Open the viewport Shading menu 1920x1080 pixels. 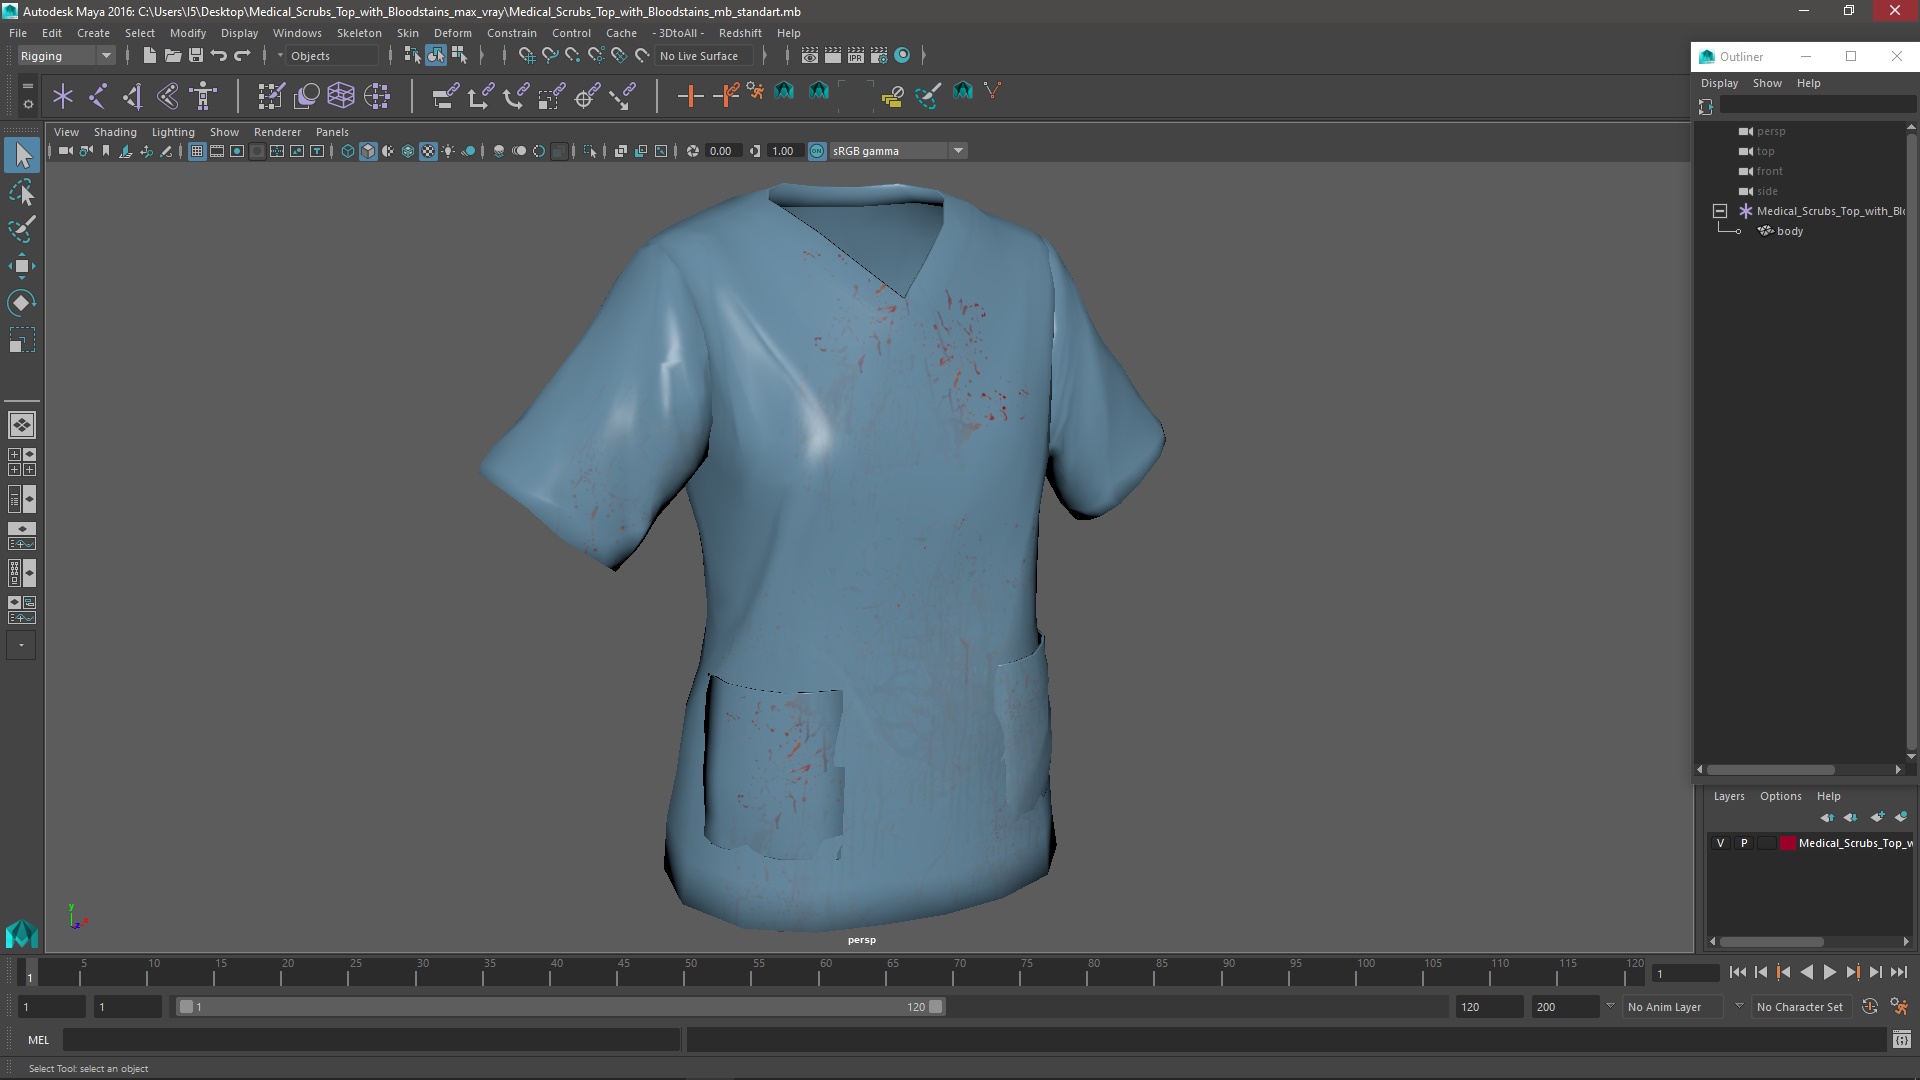(x=115, y=132)
